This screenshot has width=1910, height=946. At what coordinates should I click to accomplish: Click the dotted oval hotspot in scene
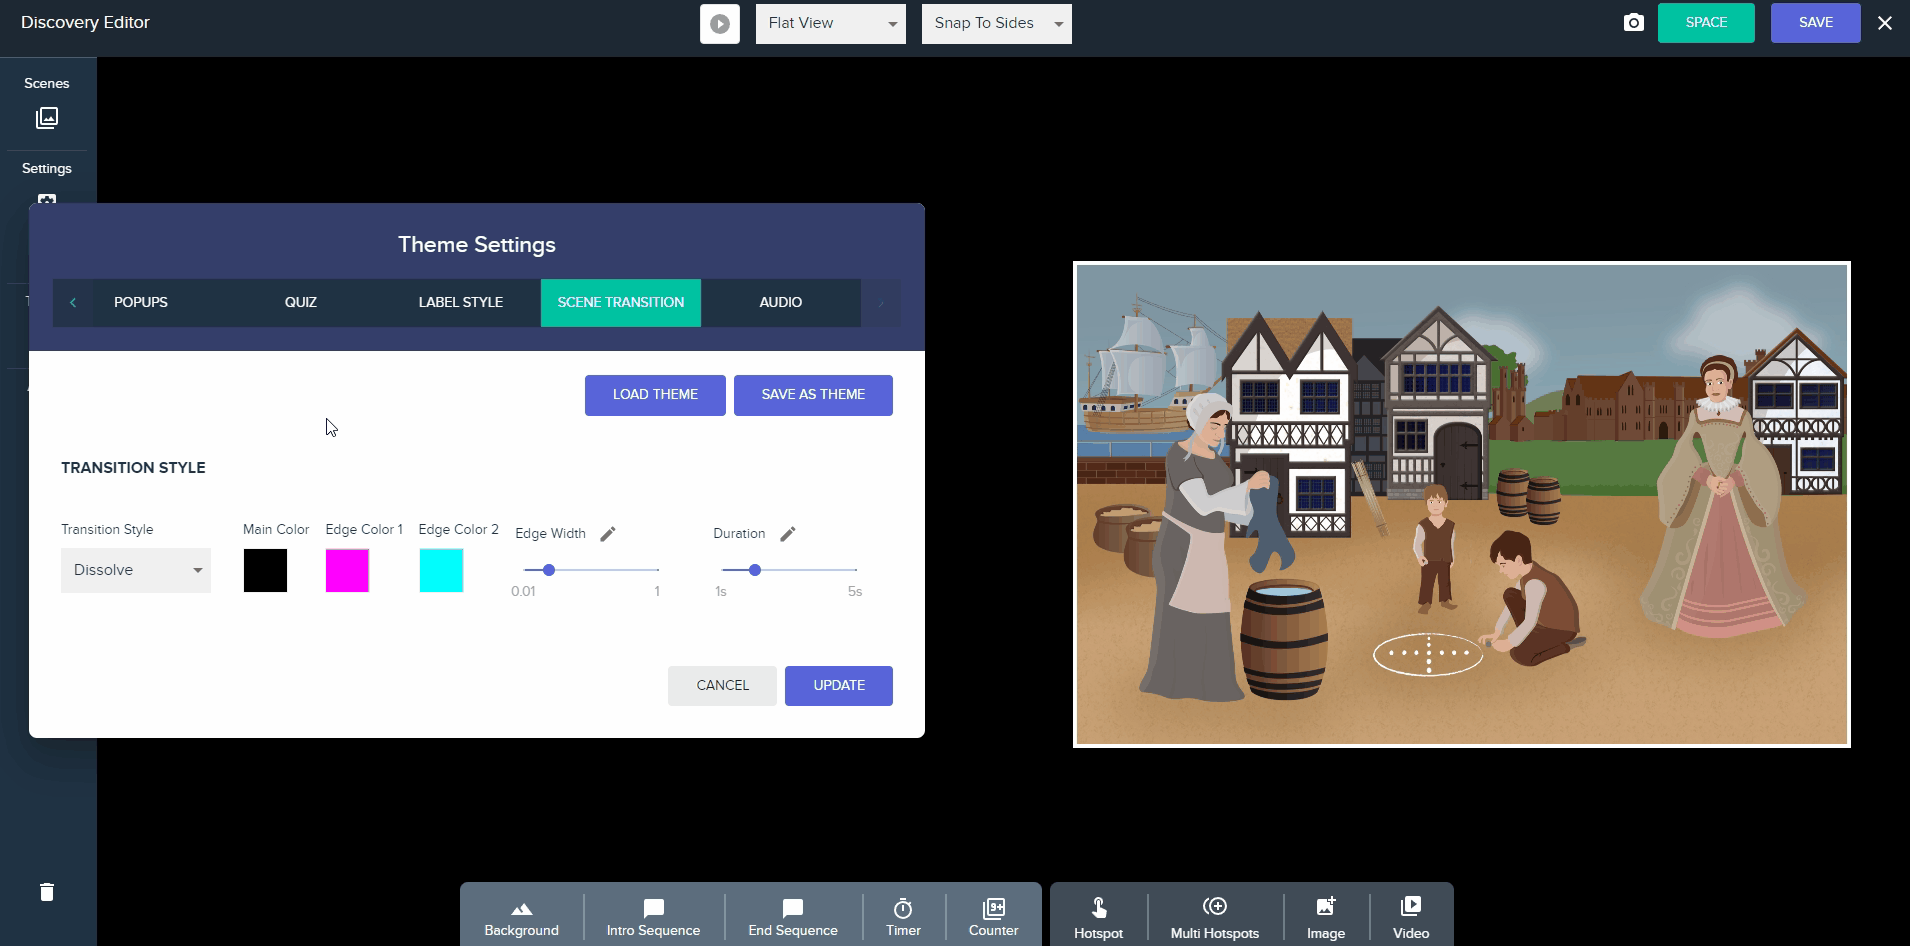tap(1428, 654)
